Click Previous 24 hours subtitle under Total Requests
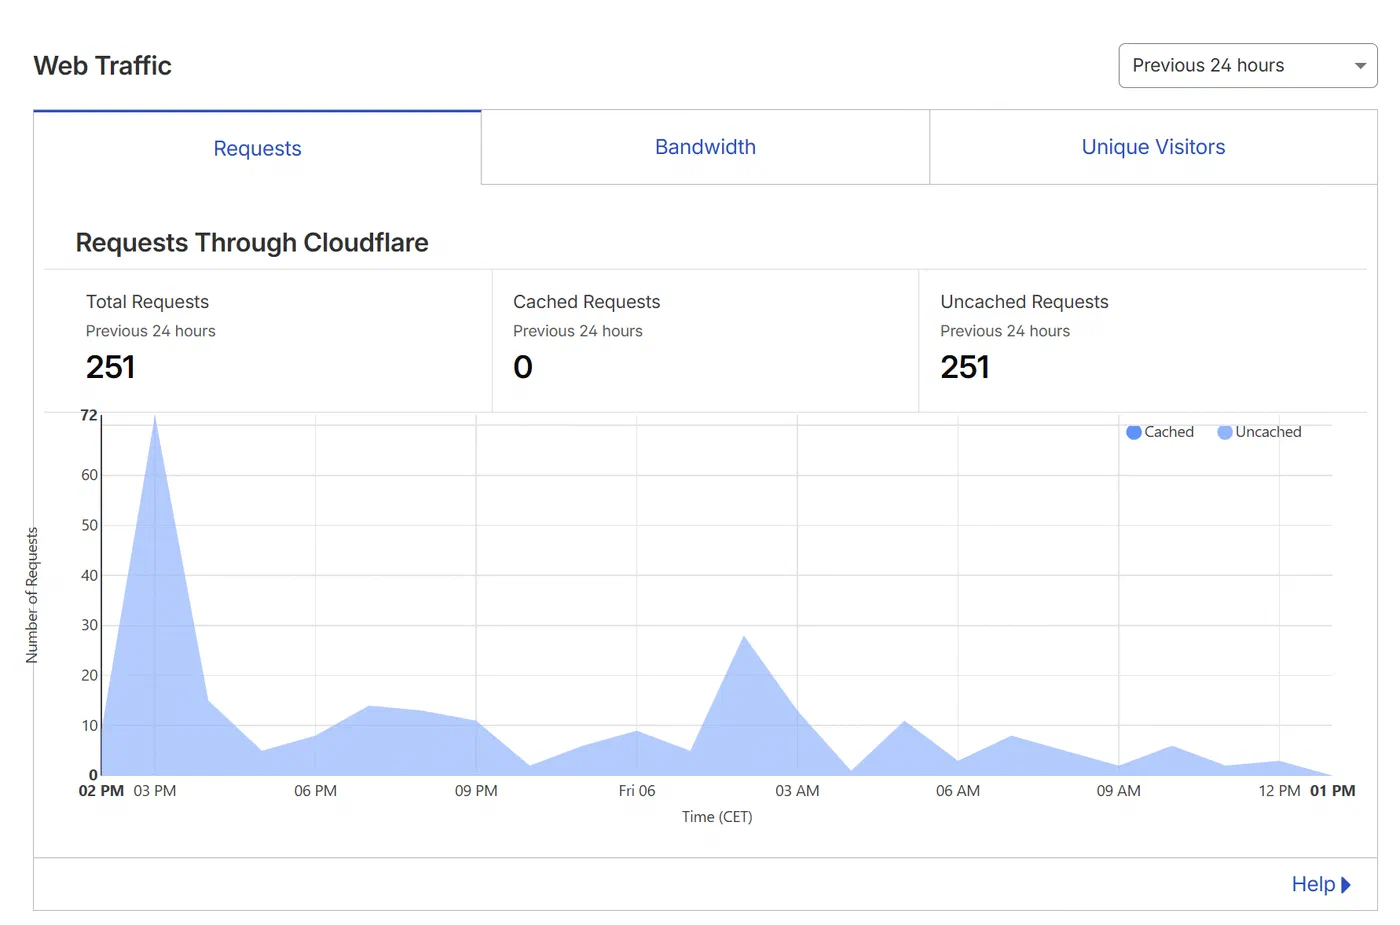 pos(151,331)
